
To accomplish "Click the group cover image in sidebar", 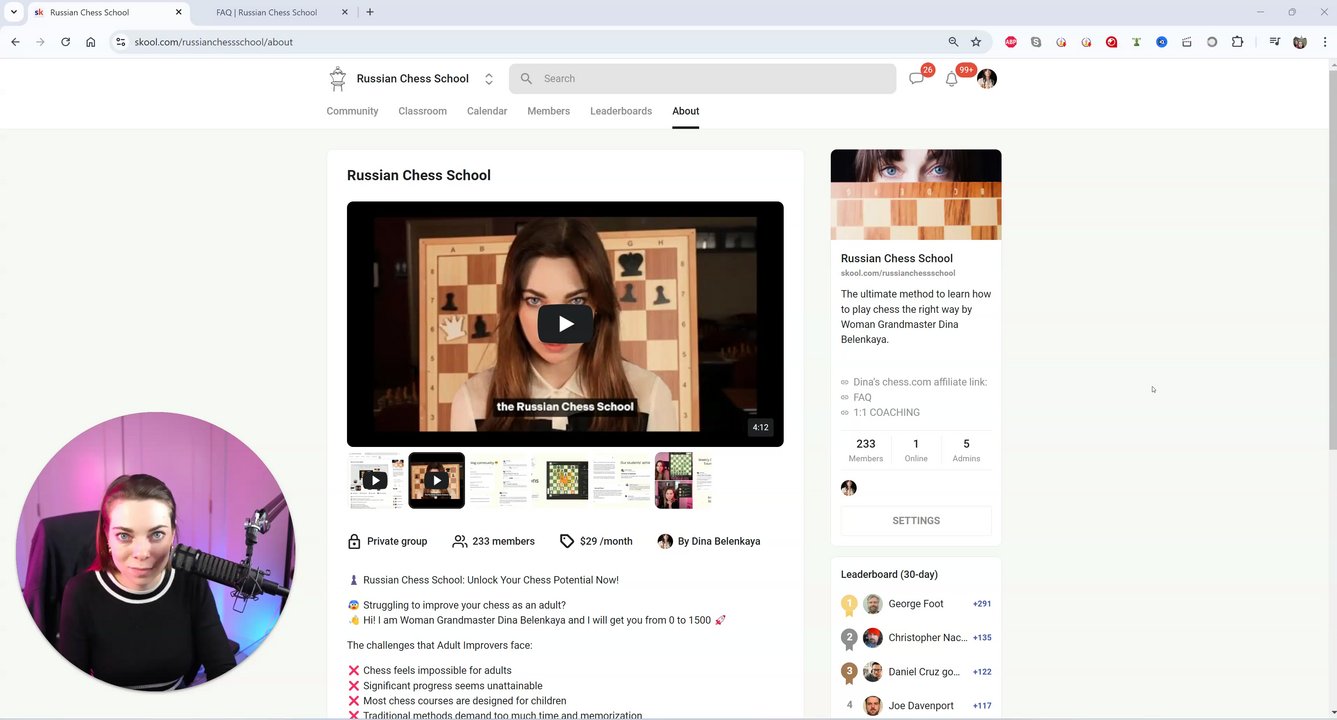I will coord(916,195).
